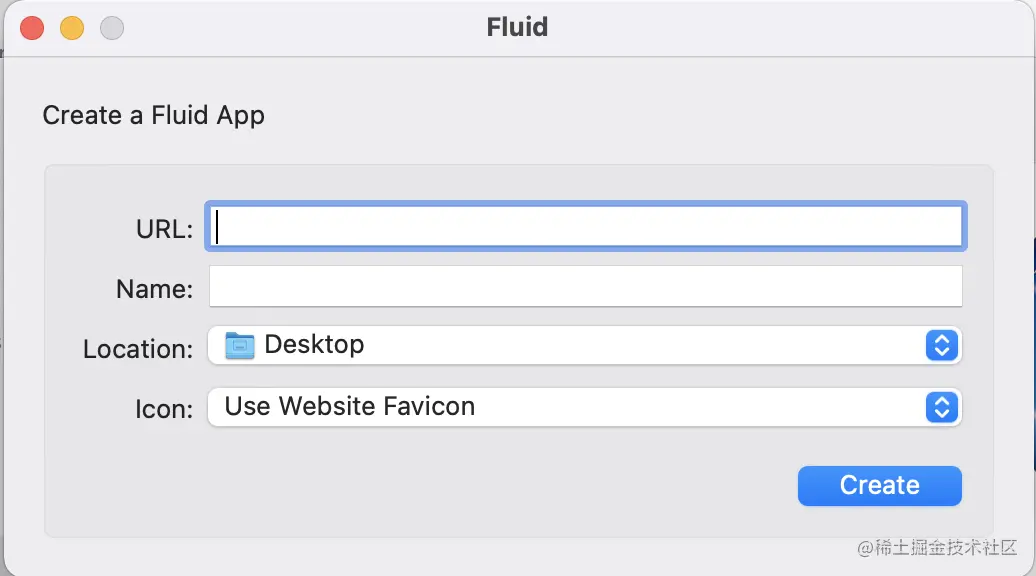Close the Fluid window with red button
Viewport: 1036px width, 576px height.
click(x=32, y=28)
